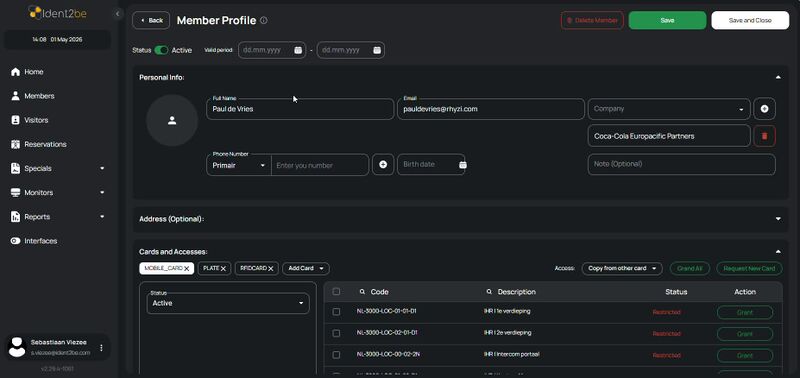The width and height of the screenshot is (800, 378).
Task: Click the phone number input field
Action: coord(320,165)
